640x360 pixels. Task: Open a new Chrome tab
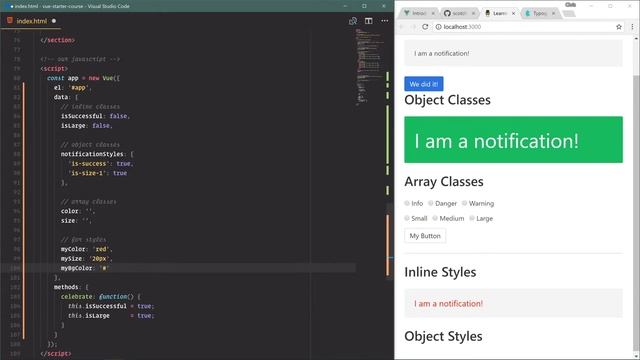tap(569, 13)
